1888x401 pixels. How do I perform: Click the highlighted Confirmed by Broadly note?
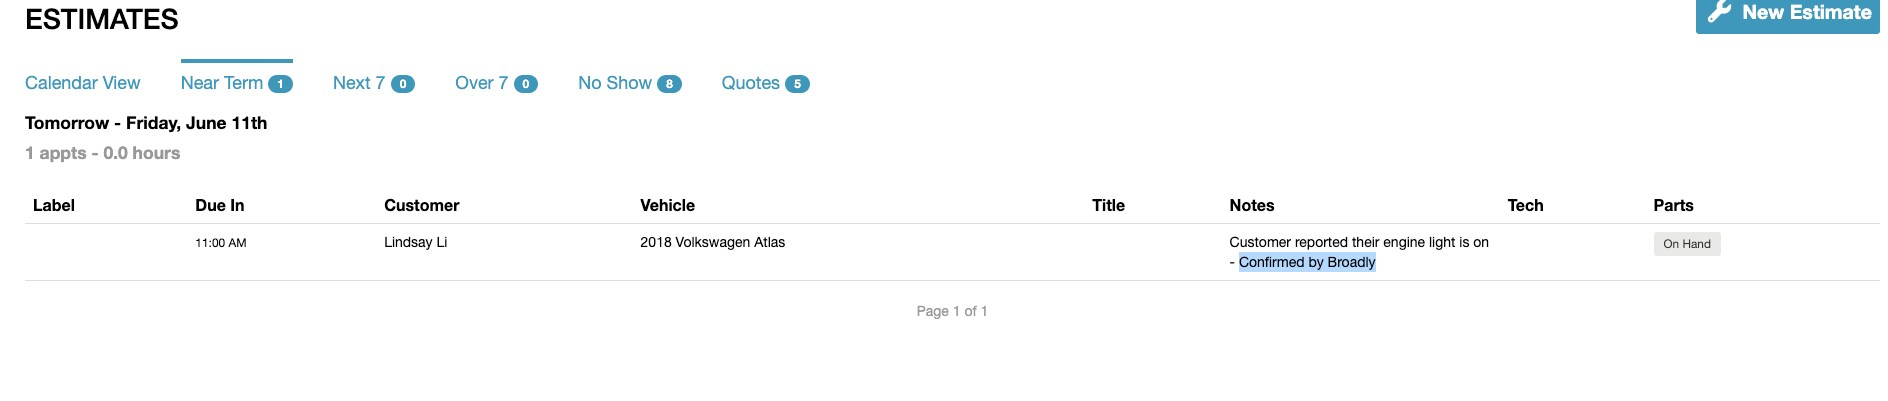coord(1307,262)
